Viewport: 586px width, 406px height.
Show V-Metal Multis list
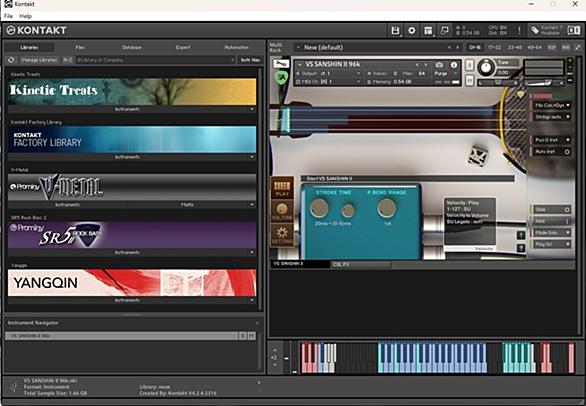187,205
